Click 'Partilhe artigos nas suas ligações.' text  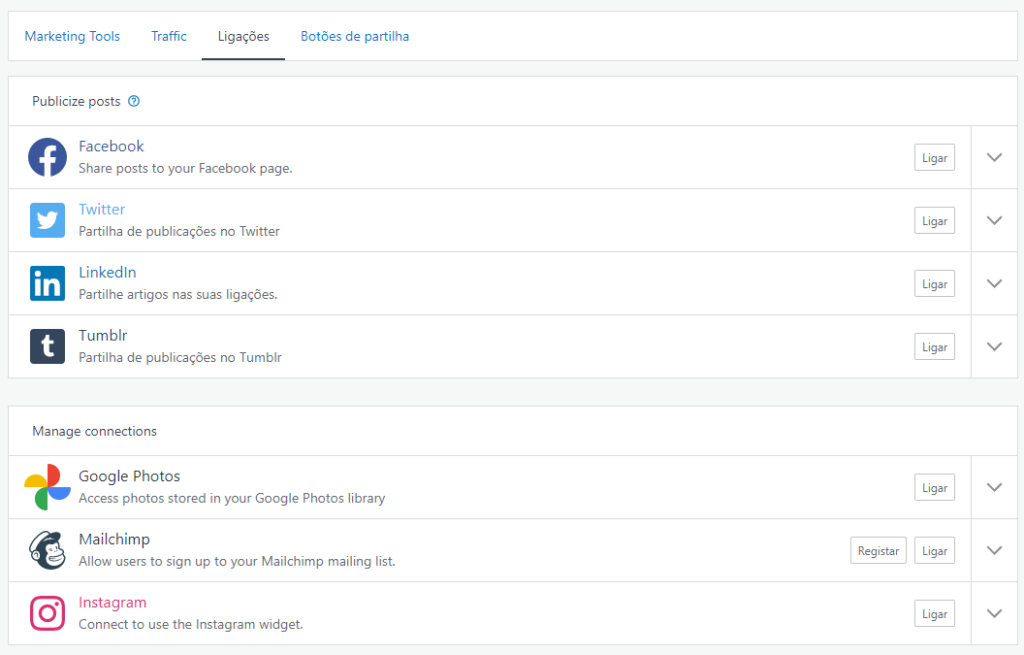click(178, 295)
